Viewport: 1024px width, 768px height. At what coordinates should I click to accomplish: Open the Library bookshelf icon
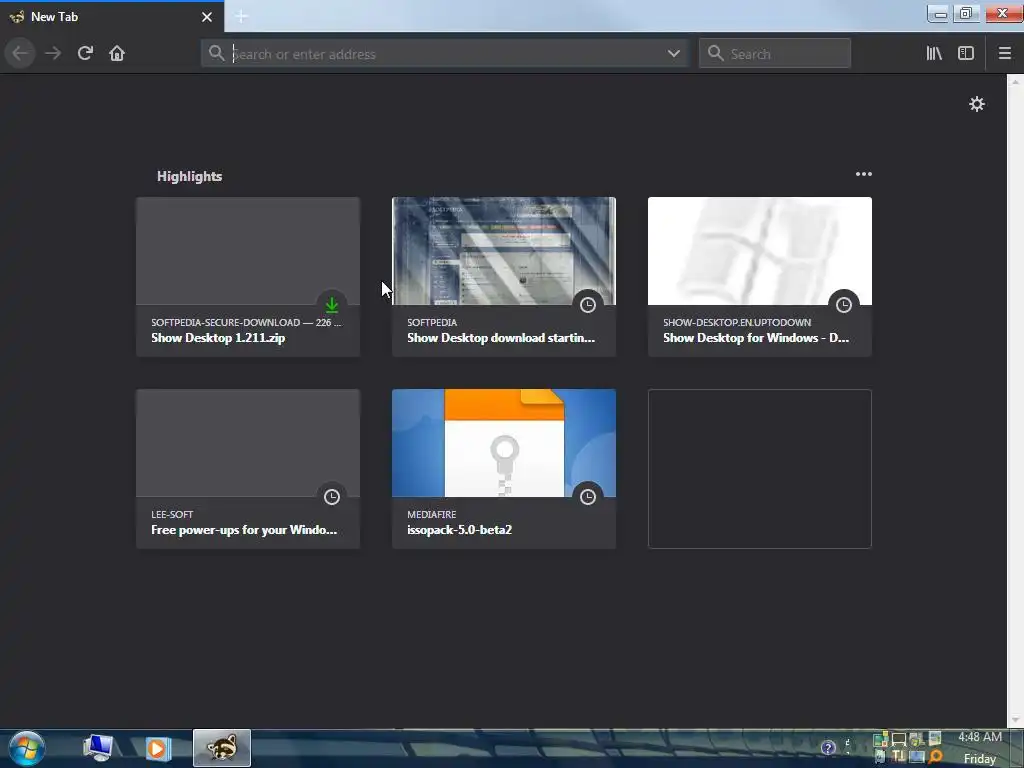(934, 54)
